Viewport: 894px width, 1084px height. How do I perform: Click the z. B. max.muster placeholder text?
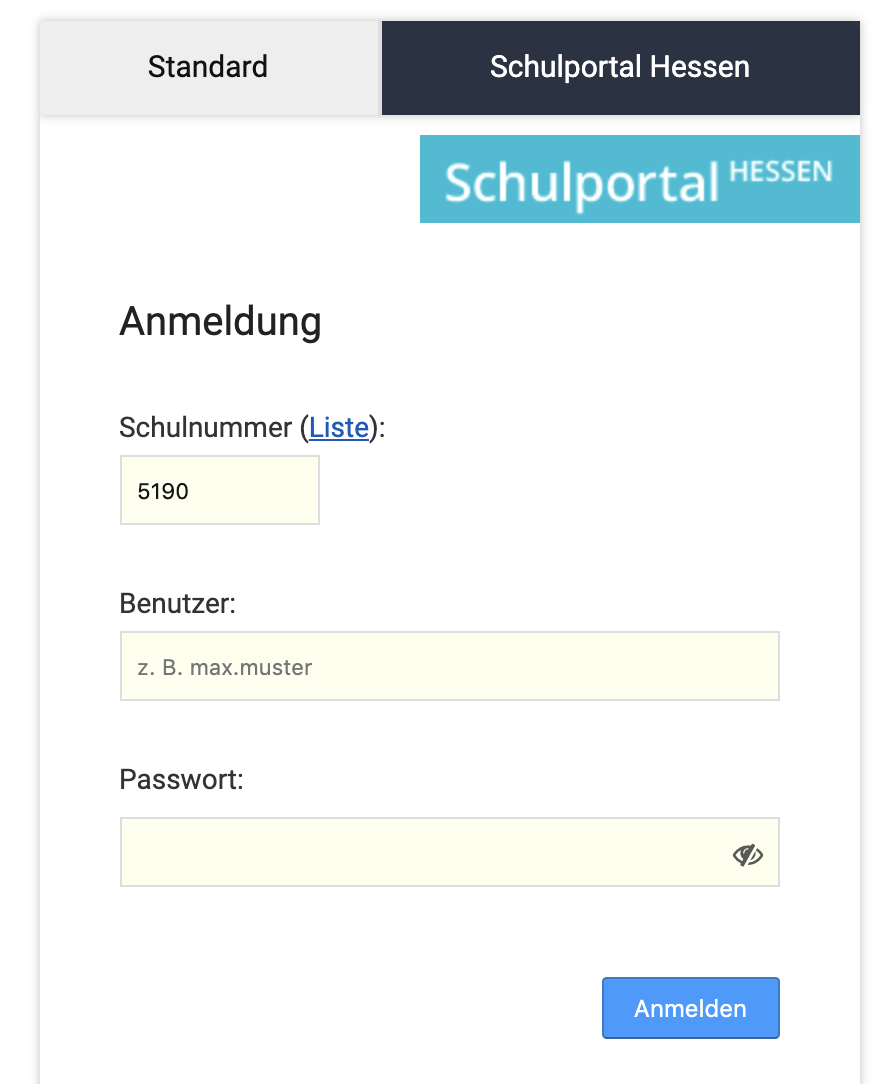224,666
